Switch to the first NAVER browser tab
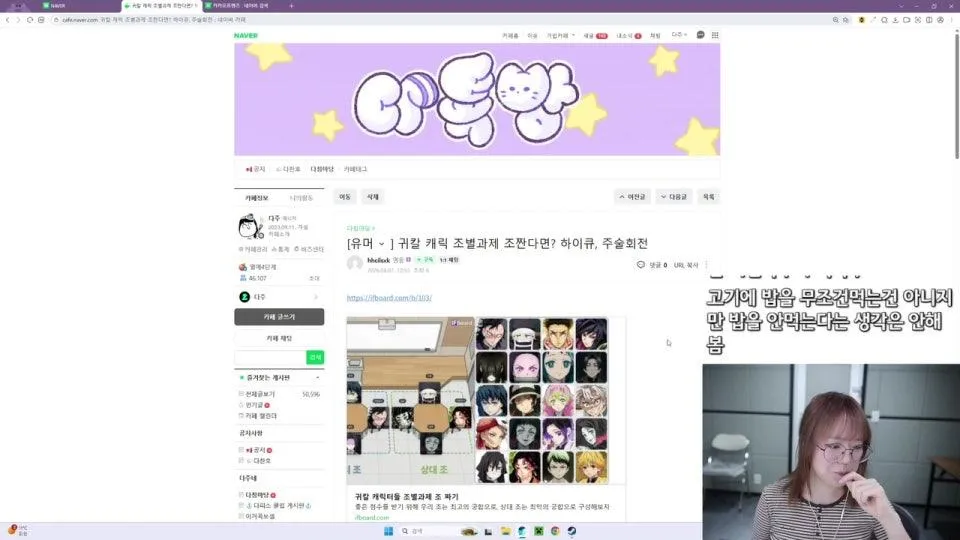The height and width of the screenshot is (540, 960). coord(80,6)
